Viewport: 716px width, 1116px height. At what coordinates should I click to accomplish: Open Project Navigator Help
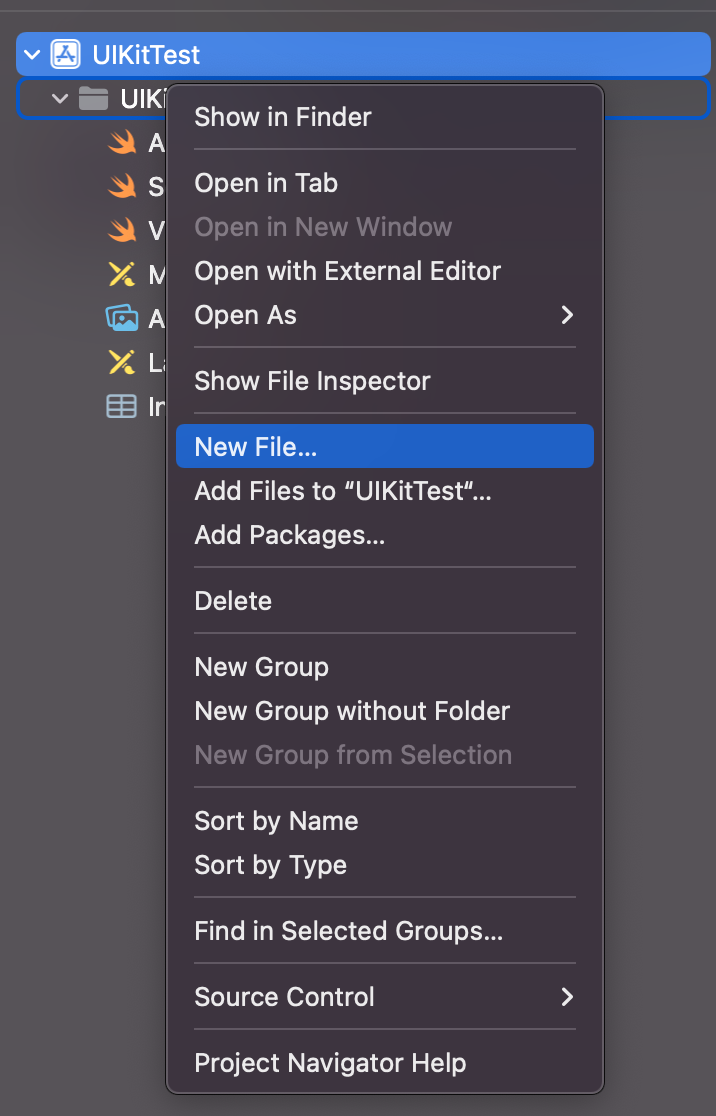click(x=384, y=1063)
